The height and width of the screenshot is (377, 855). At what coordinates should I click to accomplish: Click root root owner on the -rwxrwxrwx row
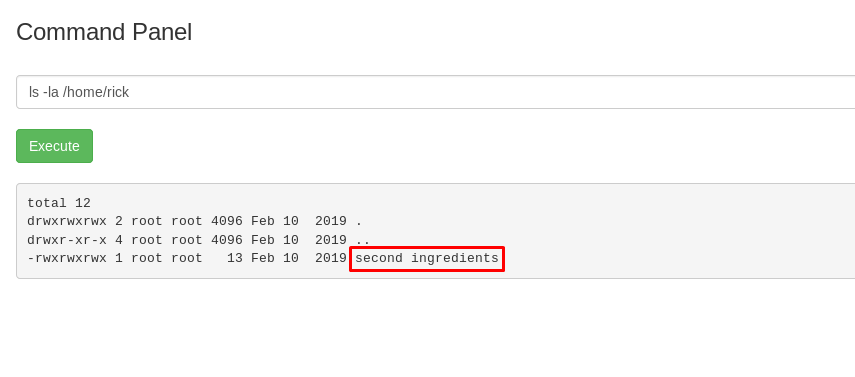pos(167,258)
